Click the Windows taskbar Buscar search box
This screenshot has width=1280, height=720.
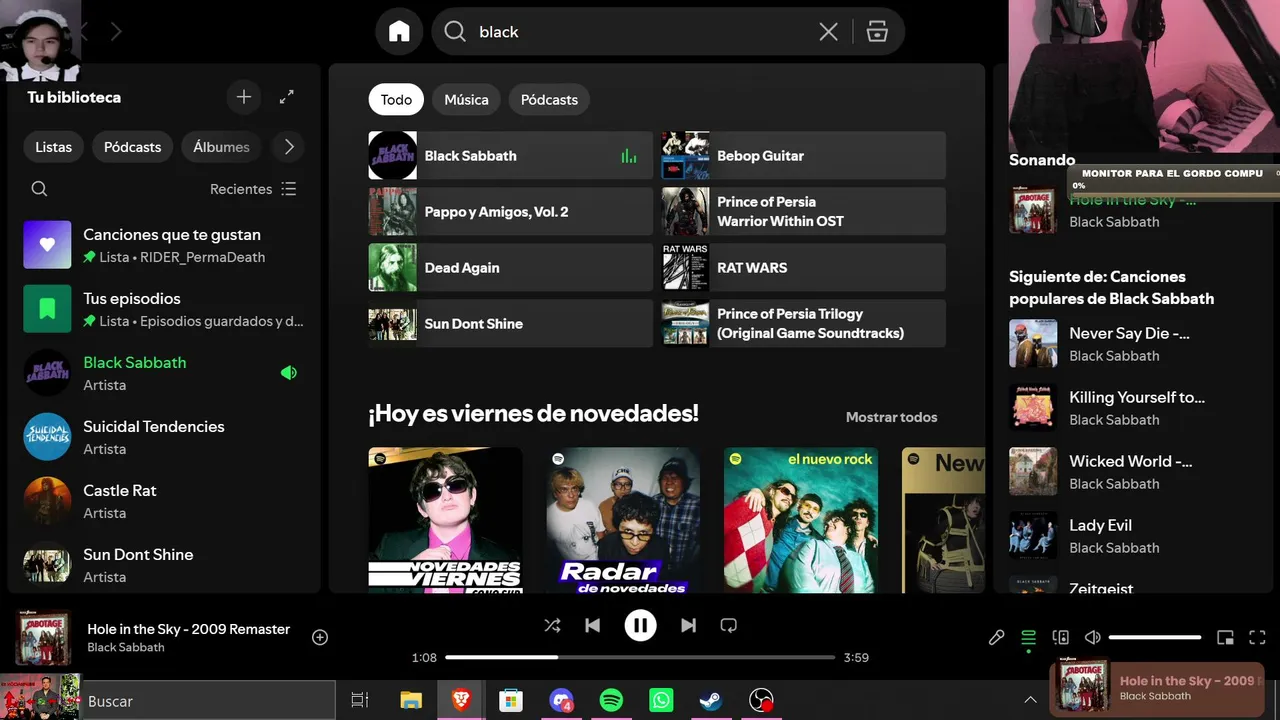[x=207, y=701]
